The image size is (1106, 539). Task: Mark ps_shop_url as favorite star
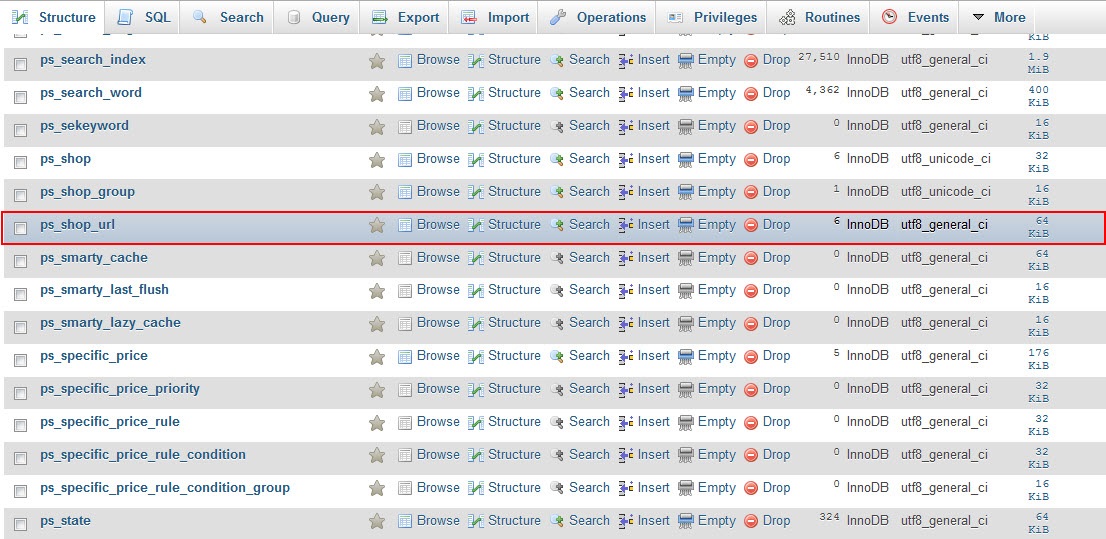pos(377,225)
